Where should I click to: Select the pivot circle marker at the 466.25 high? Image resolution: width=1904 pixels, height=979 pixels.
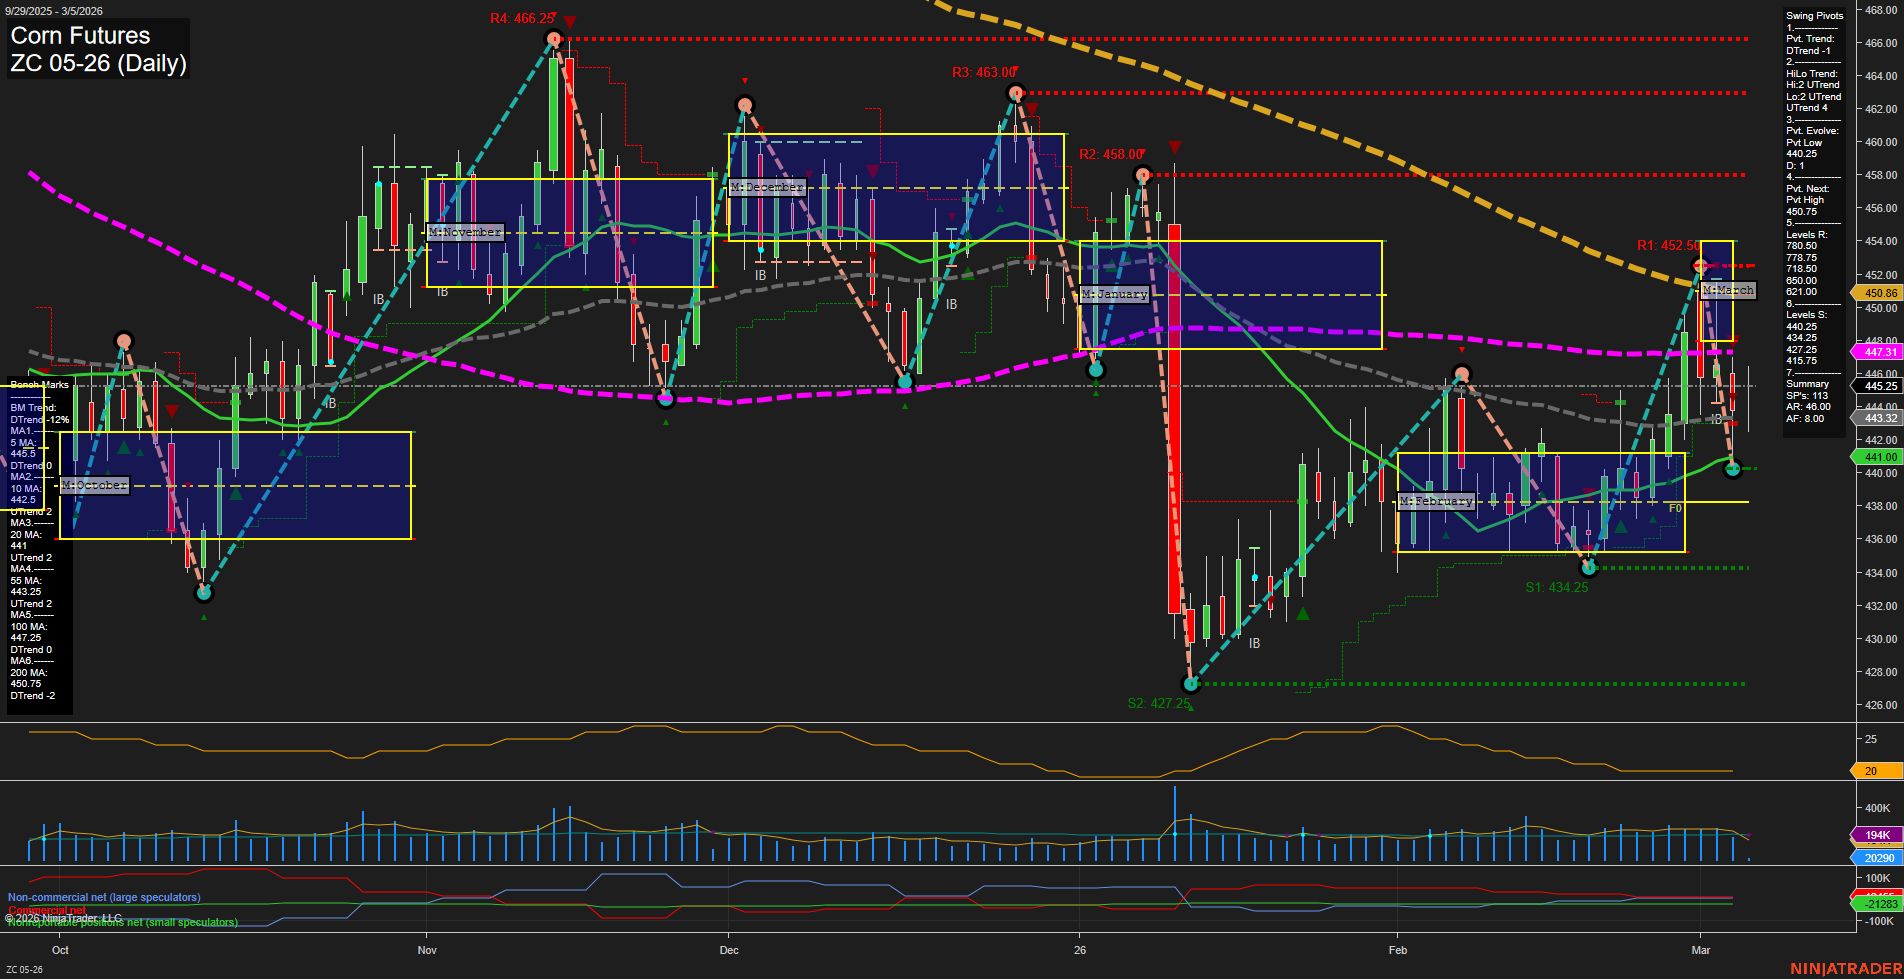[x=553, y=39]
